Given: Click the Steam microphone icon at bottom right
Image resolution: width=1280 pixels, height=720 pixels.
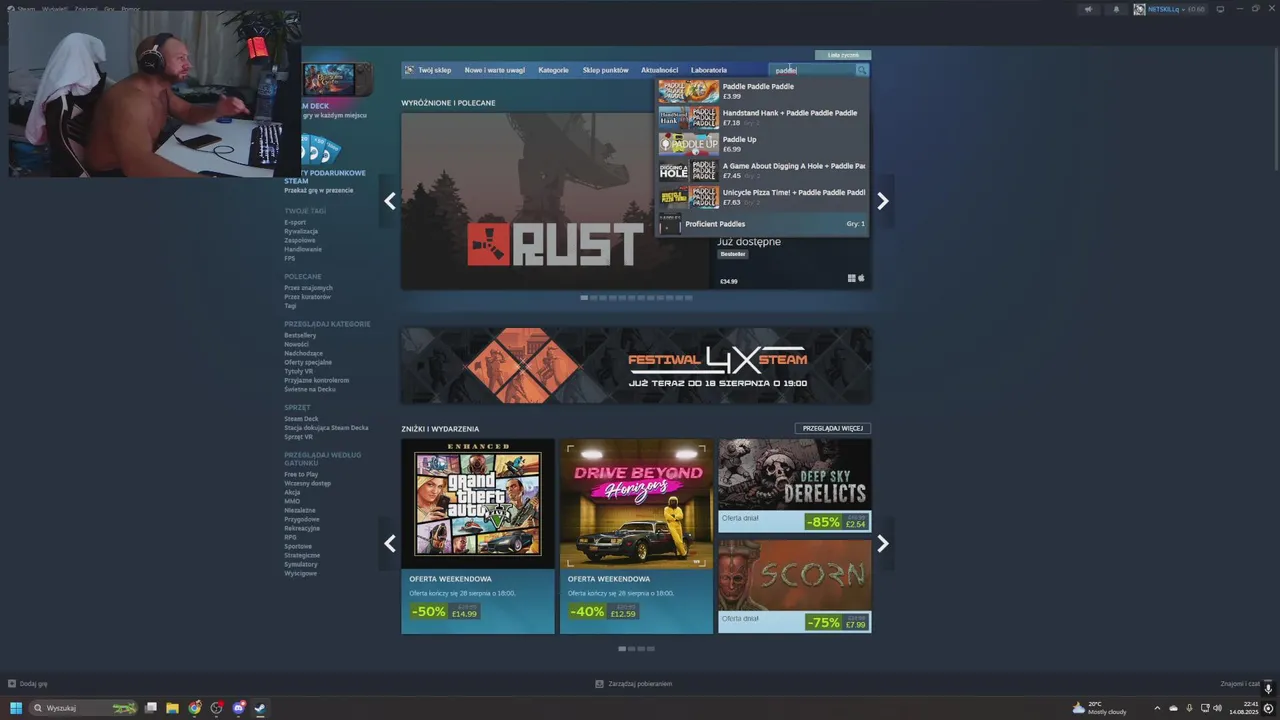Looking at the screenshot, I should click(1268, 689).
